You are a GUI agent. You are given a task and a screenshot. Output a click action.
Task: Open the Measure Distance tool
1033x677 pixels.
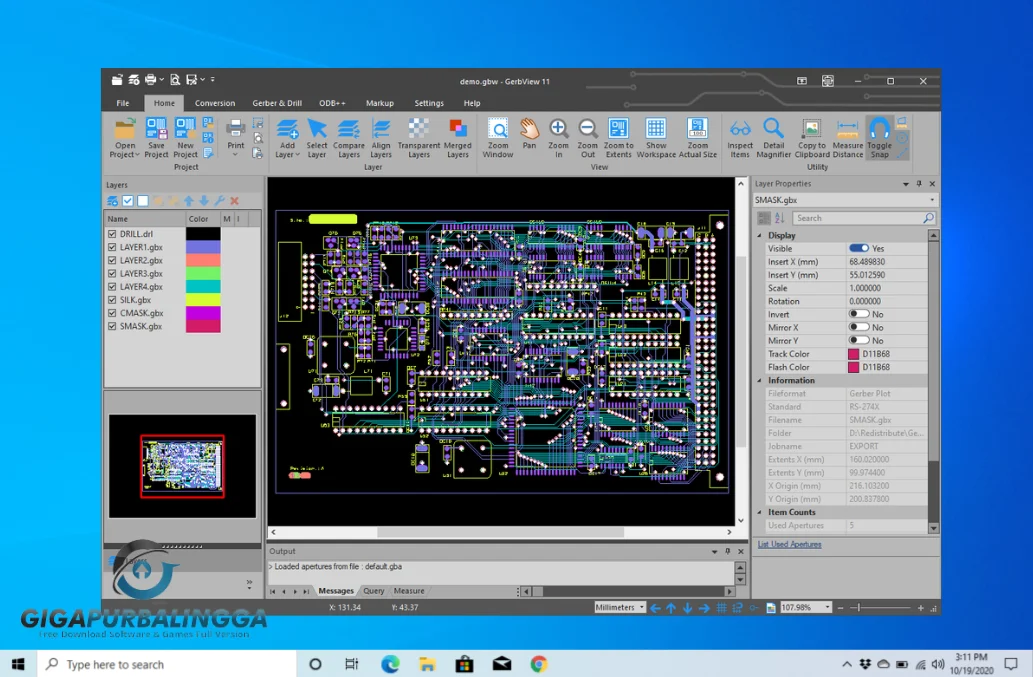(847, 129)
